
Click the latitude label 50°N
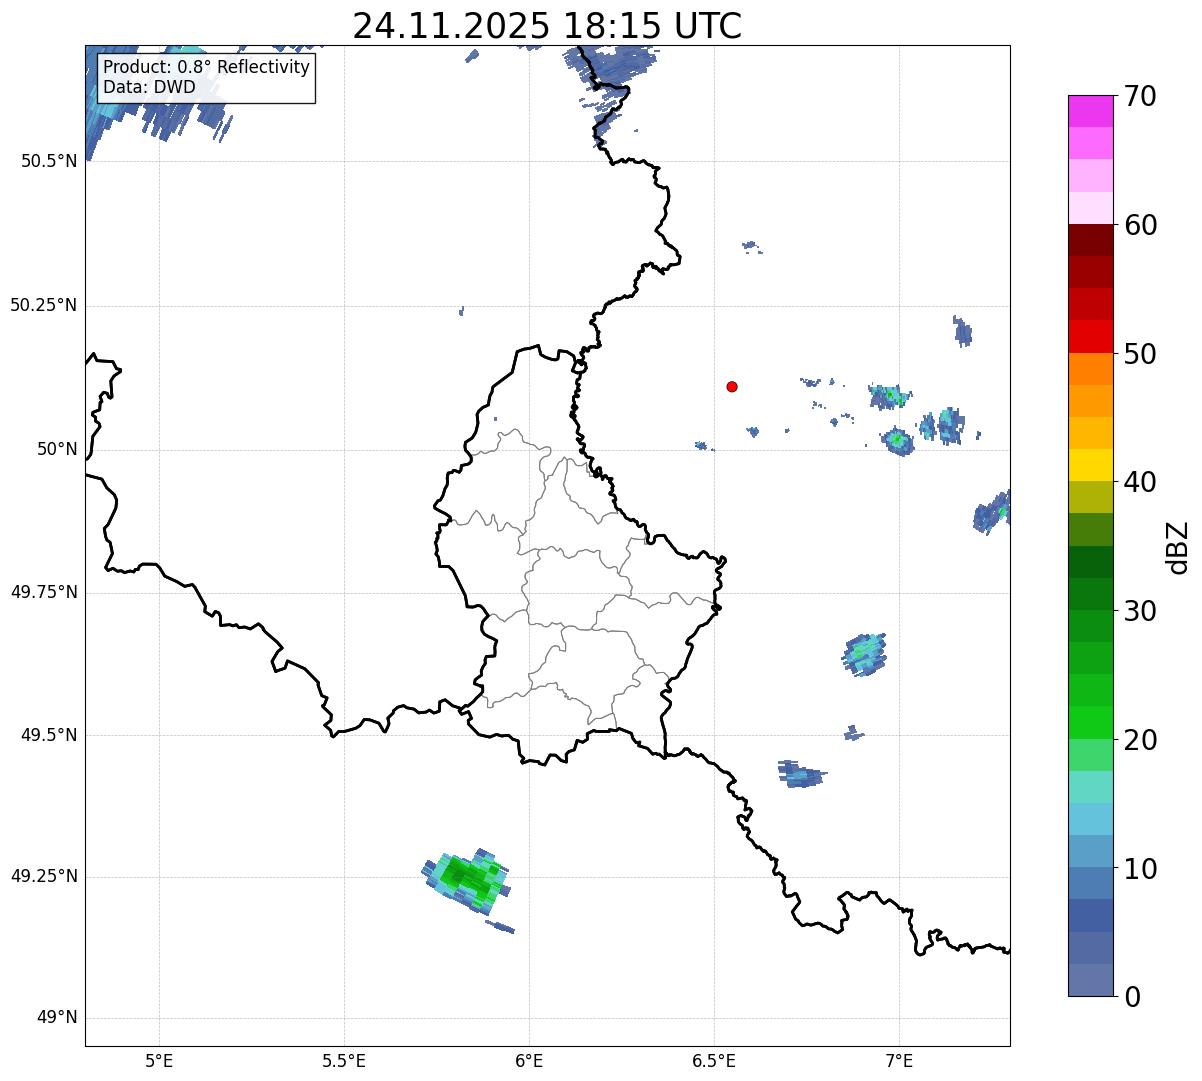(57, 449)
